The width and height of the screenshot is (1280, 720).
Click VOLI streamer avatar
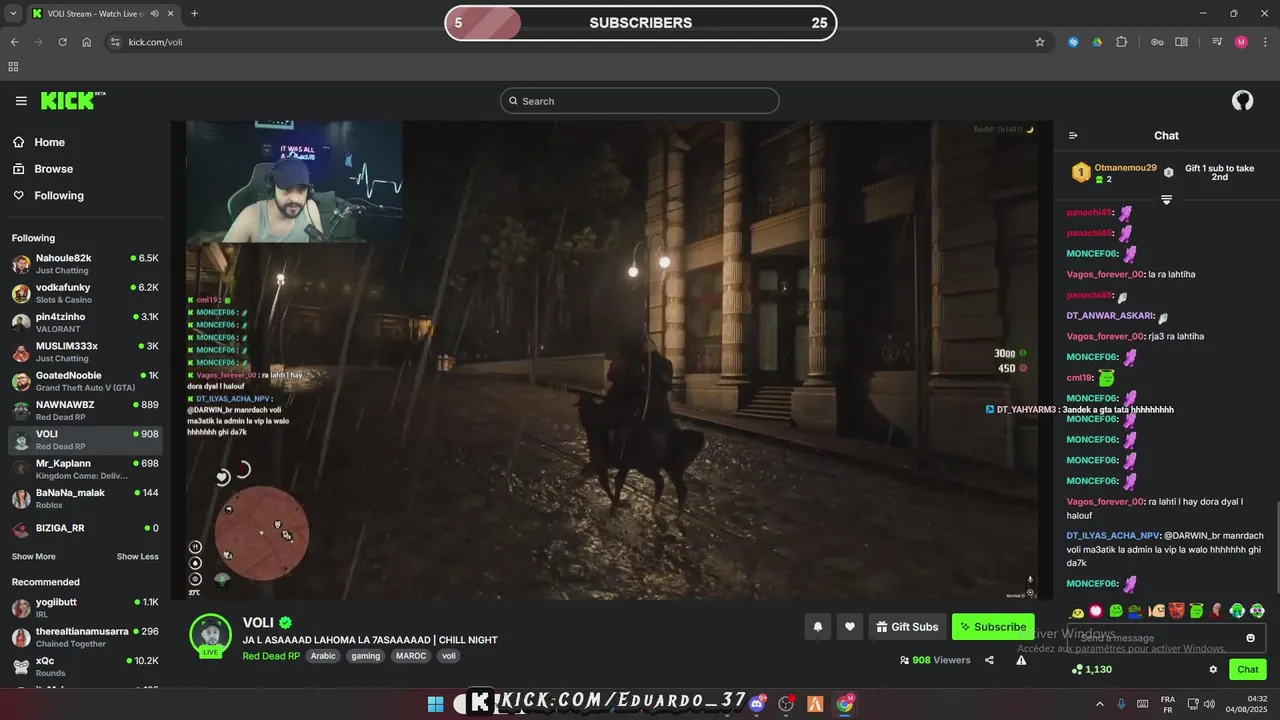(211, 636)
